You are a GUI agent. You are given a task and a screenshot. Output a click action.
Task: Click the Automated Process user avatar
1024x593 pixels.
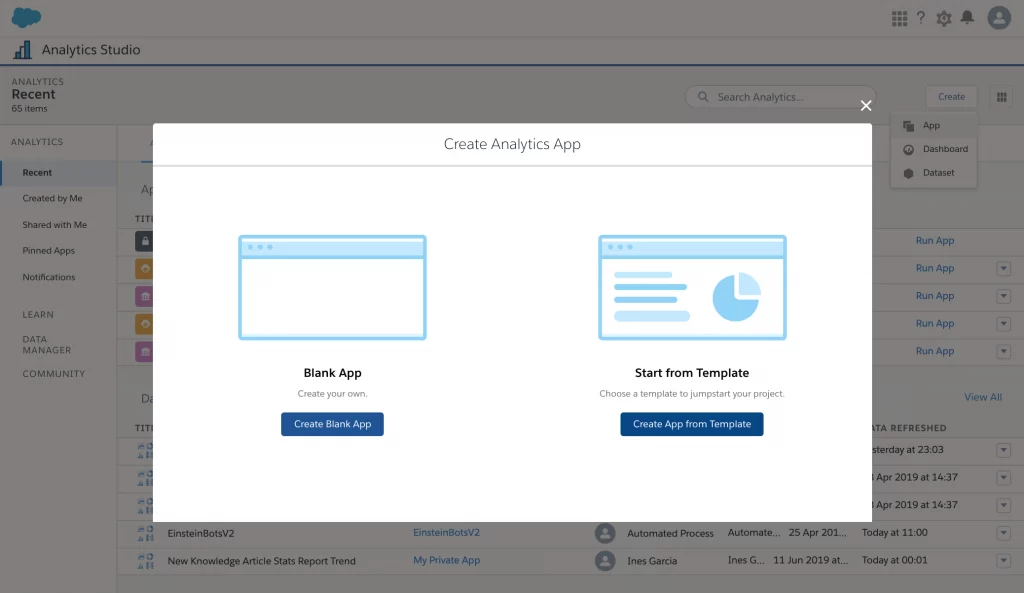pyautogui.click(x=605, y=533)
